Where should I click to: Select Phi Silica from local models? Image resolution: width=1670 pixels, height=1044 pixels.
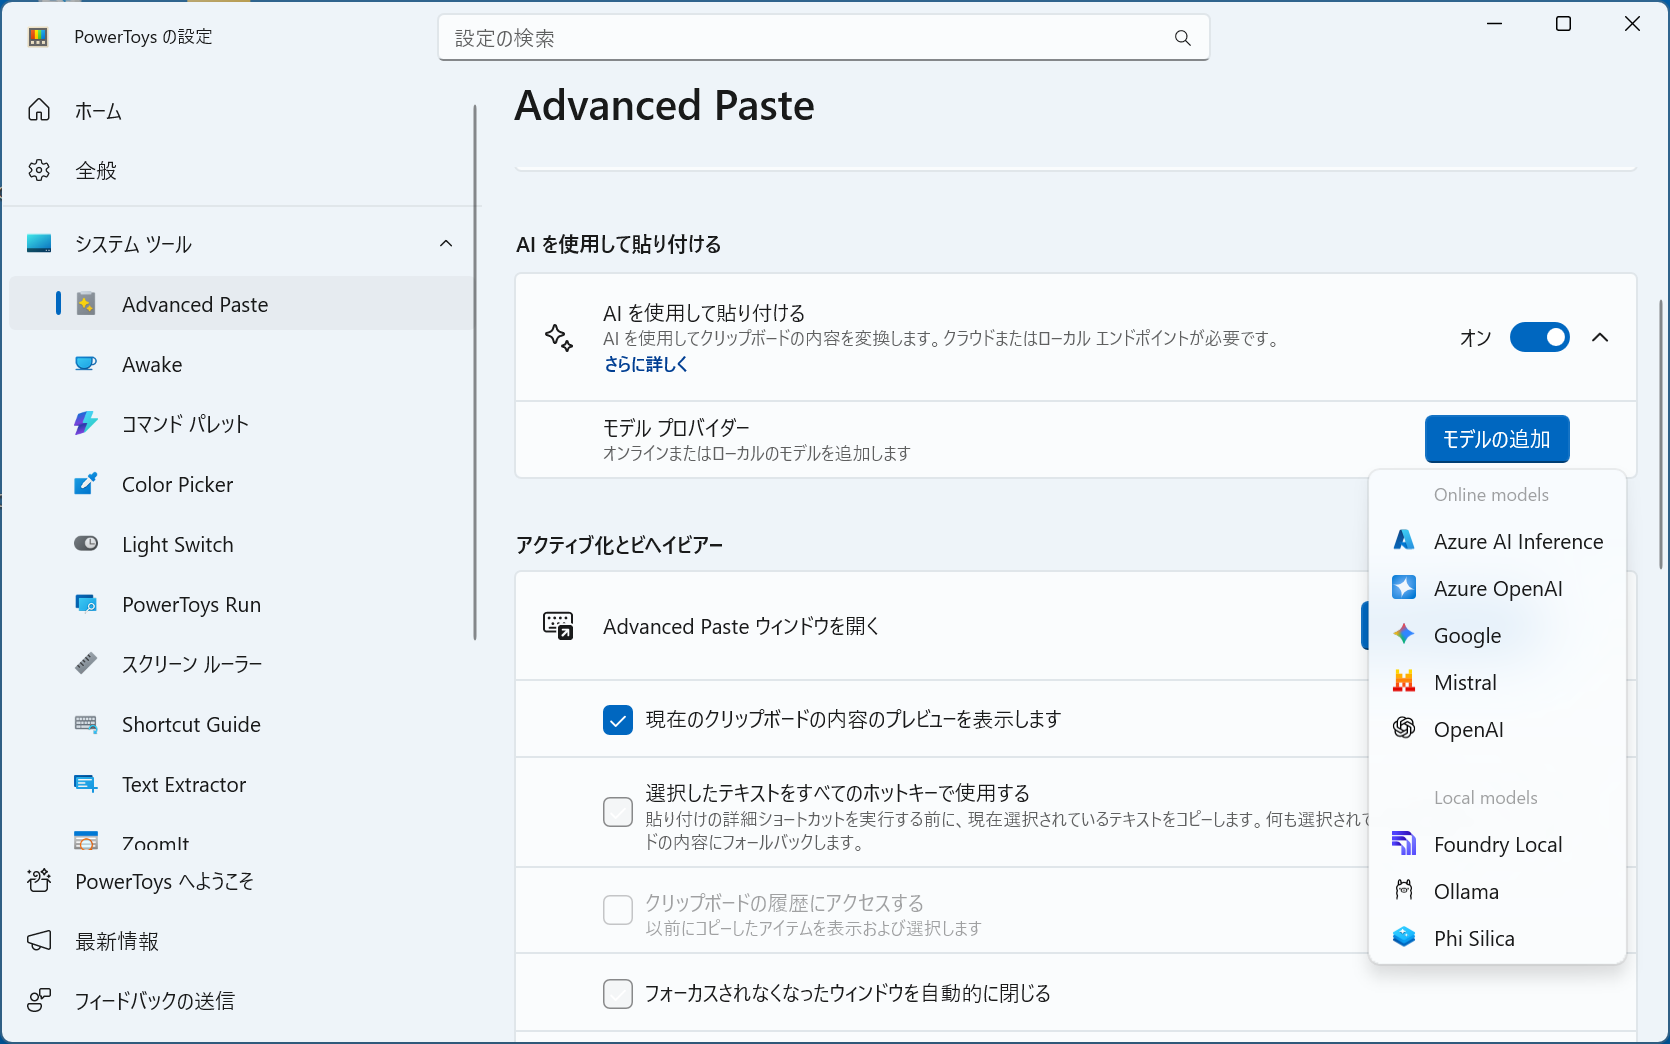(x=1497, y=938)
